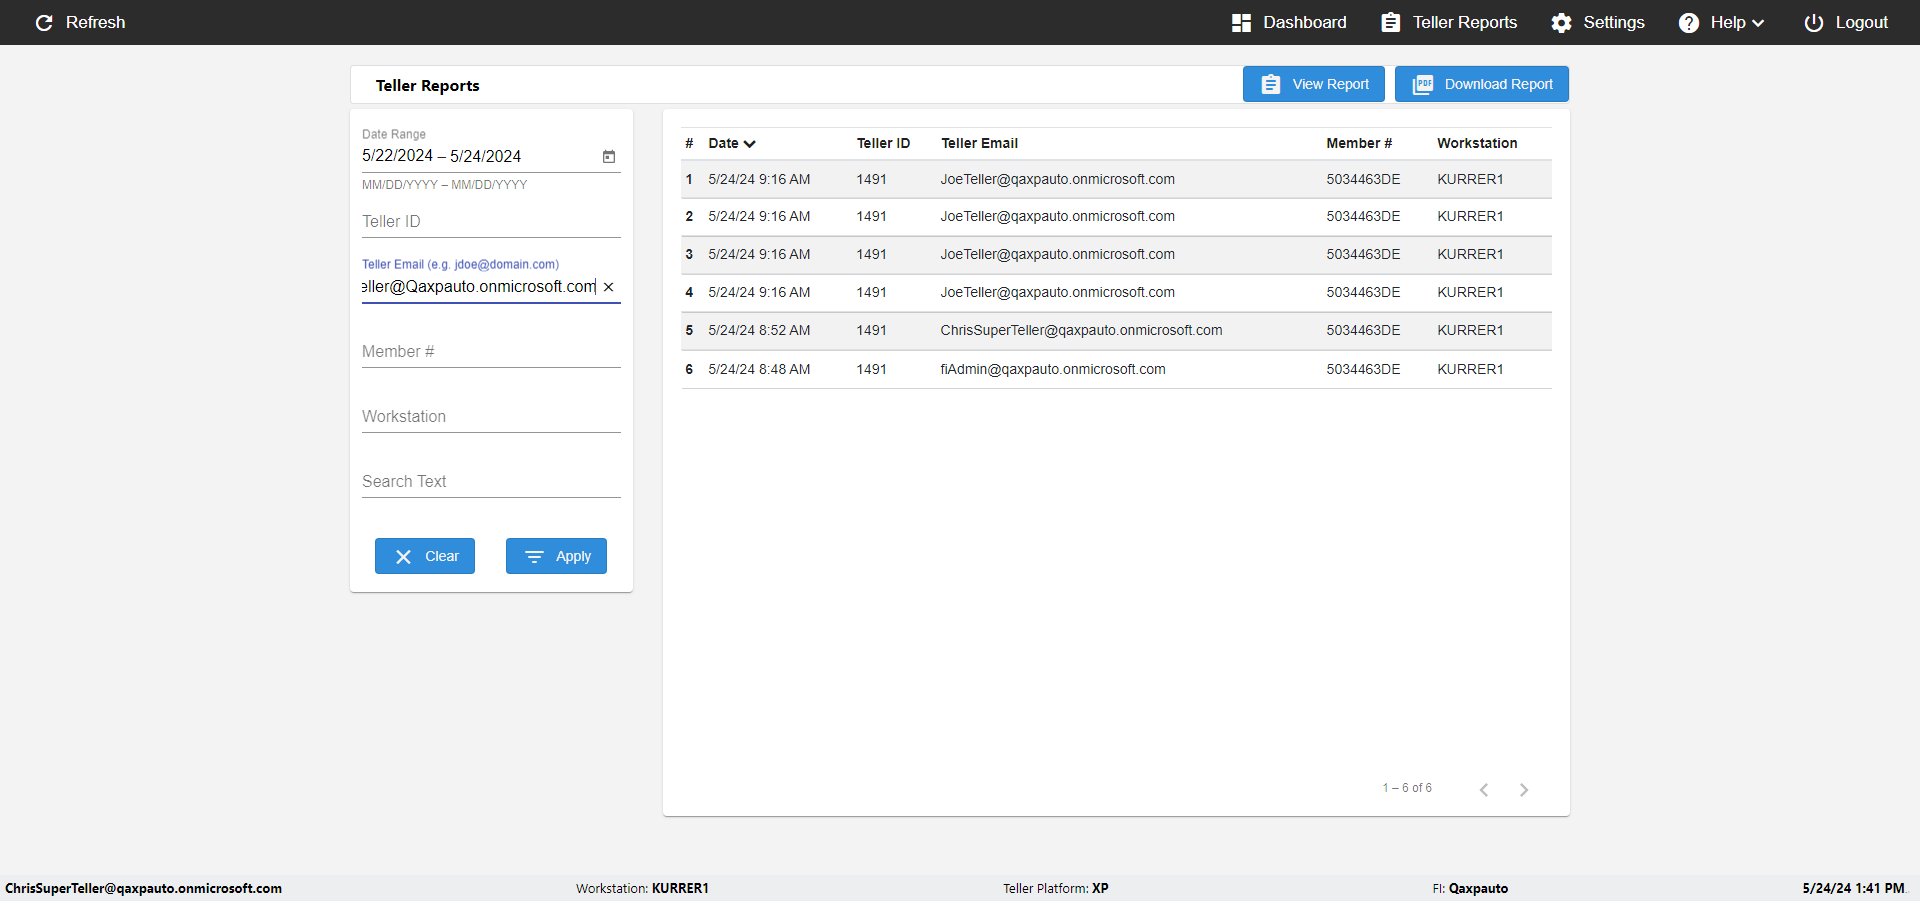
Task: Click the Member # column header
Action: click(1359, 143)
